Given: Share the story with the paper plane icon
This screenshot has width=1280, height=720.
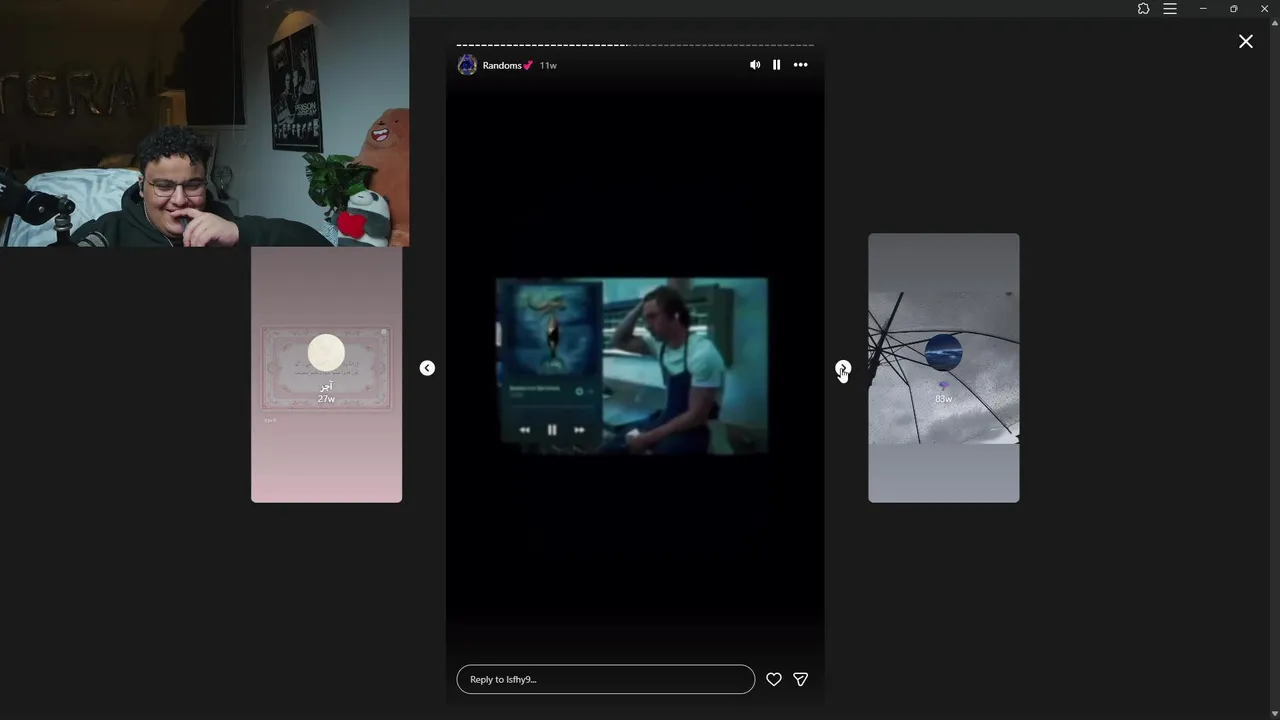Looking at the screenshot, I should point(800,679).
